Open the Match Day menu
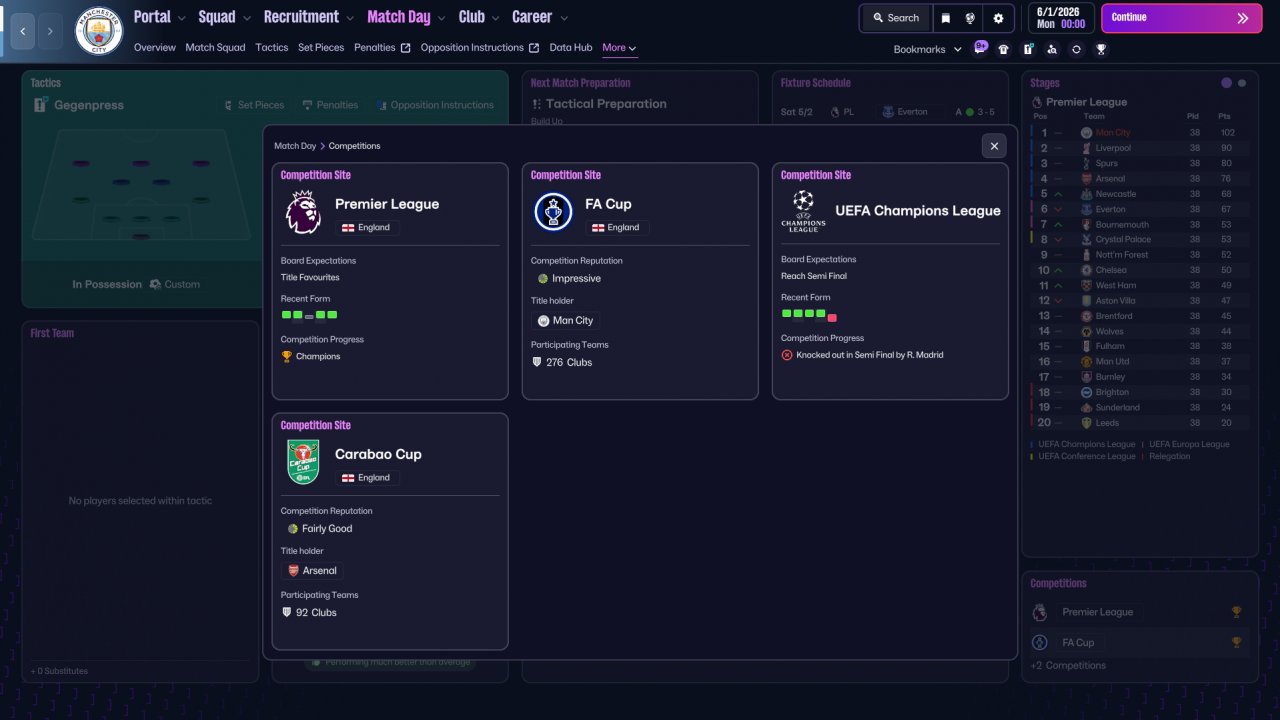 tap(399, 17)
